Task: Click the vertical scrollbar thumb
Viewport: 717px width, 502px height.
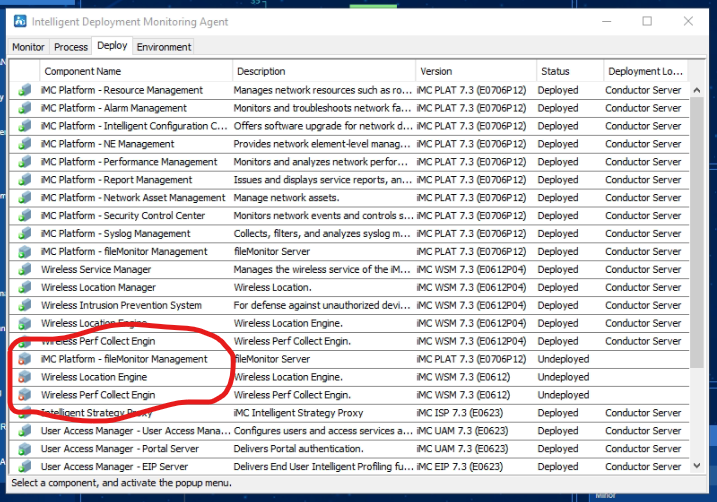Action: pyautogui.click(x=696, y=232)
